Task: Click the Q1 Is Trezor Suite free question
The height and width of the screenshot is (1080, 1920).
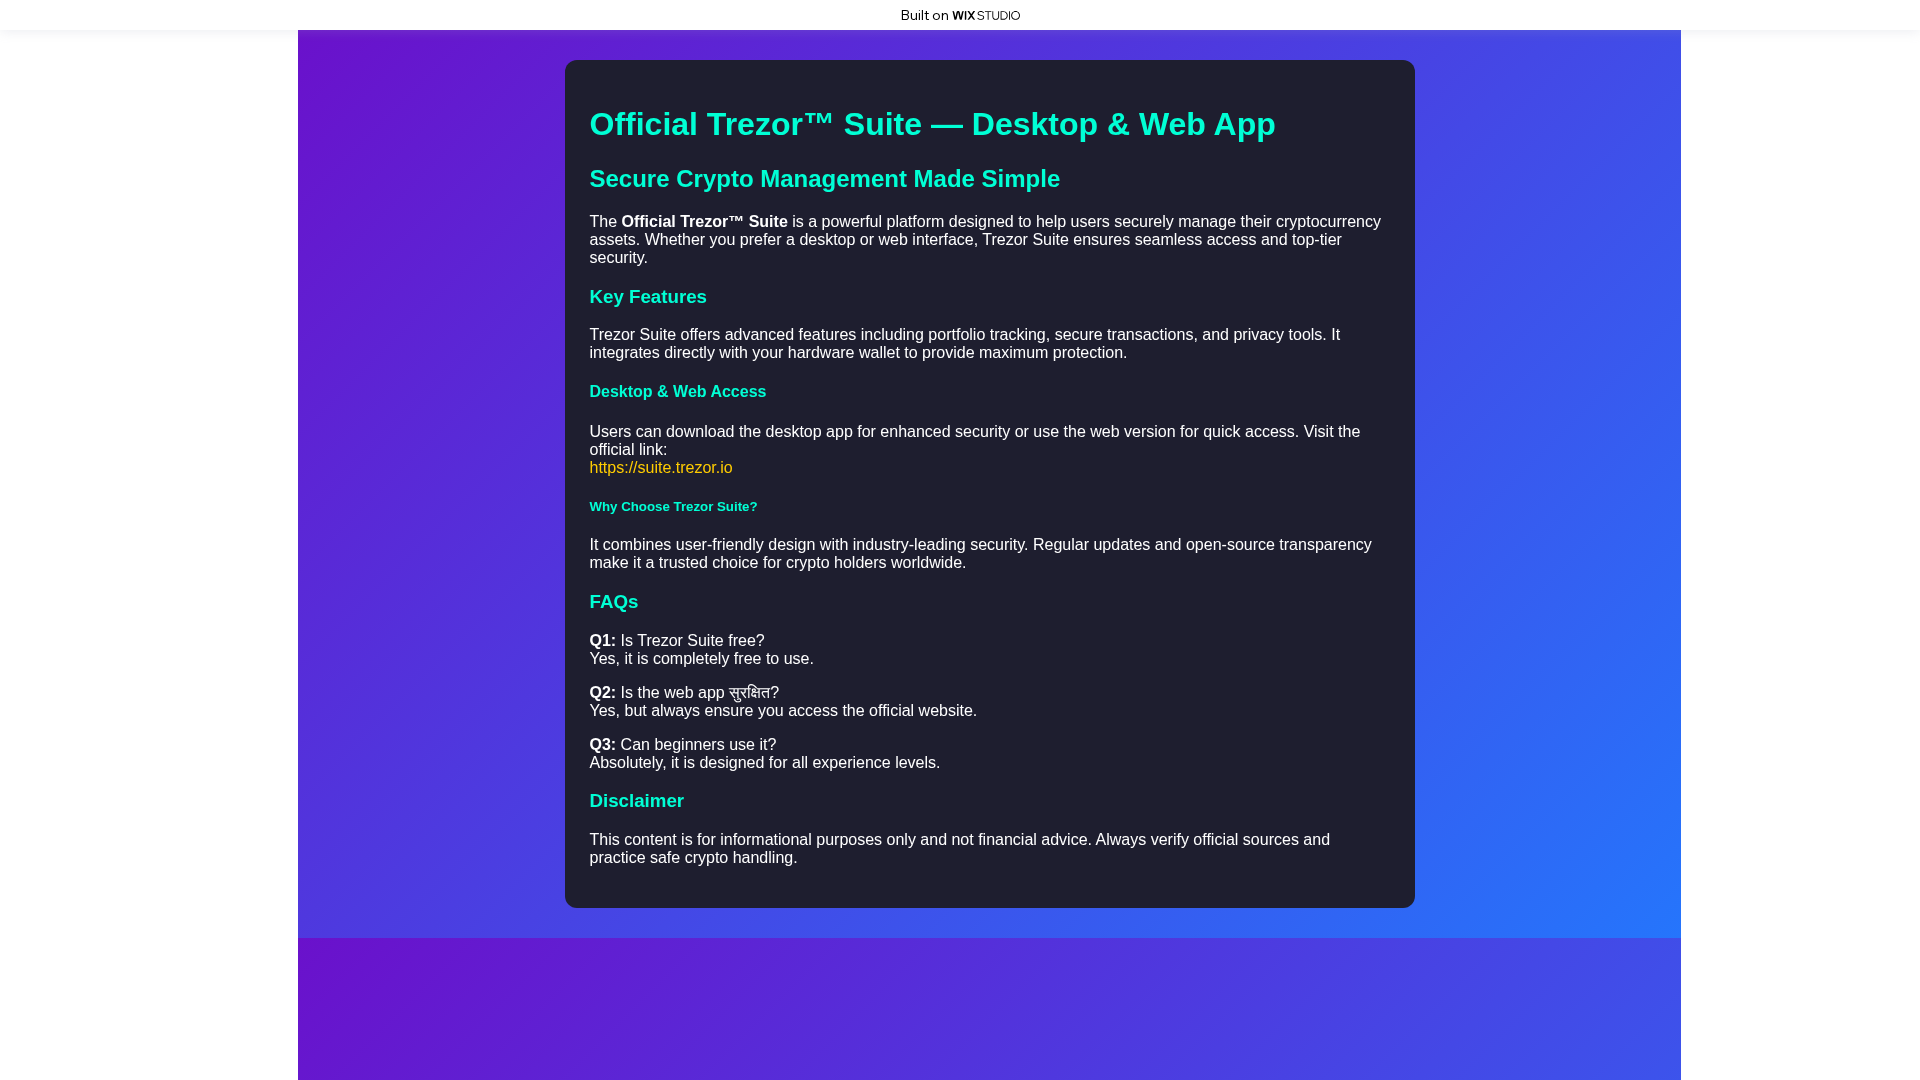Action: 676,640
